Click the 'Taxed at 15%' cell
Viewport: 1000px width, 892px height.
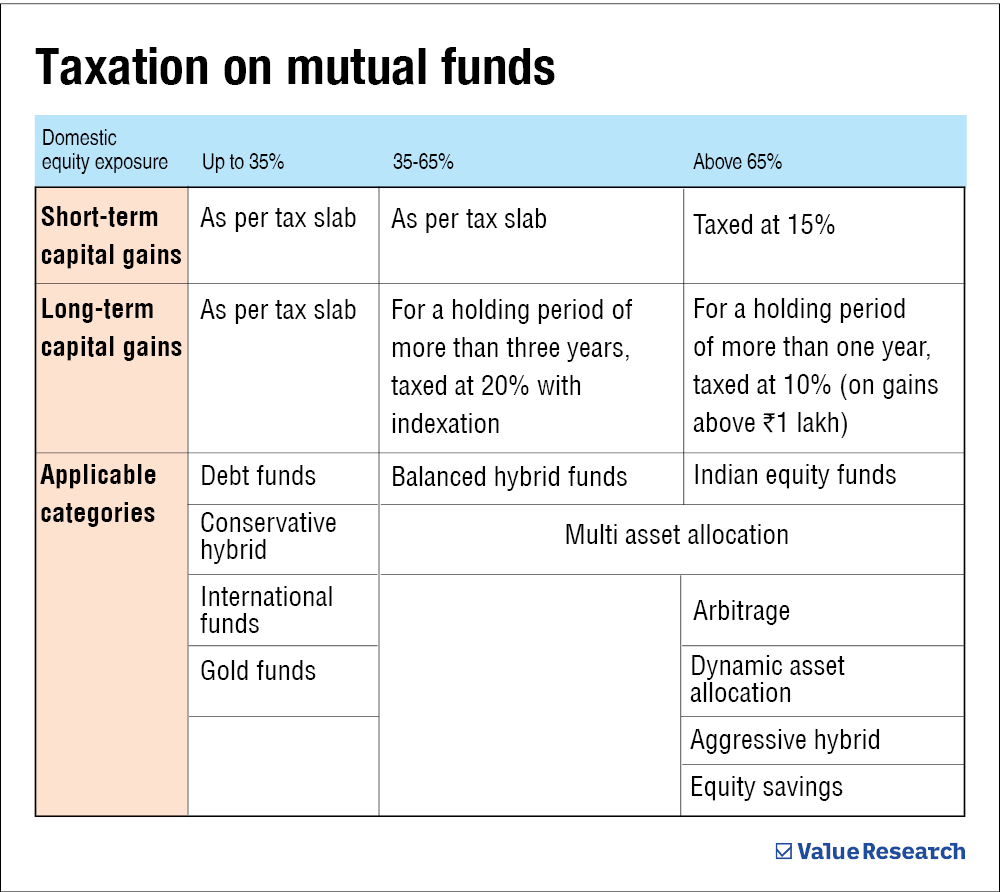point(764,225)
